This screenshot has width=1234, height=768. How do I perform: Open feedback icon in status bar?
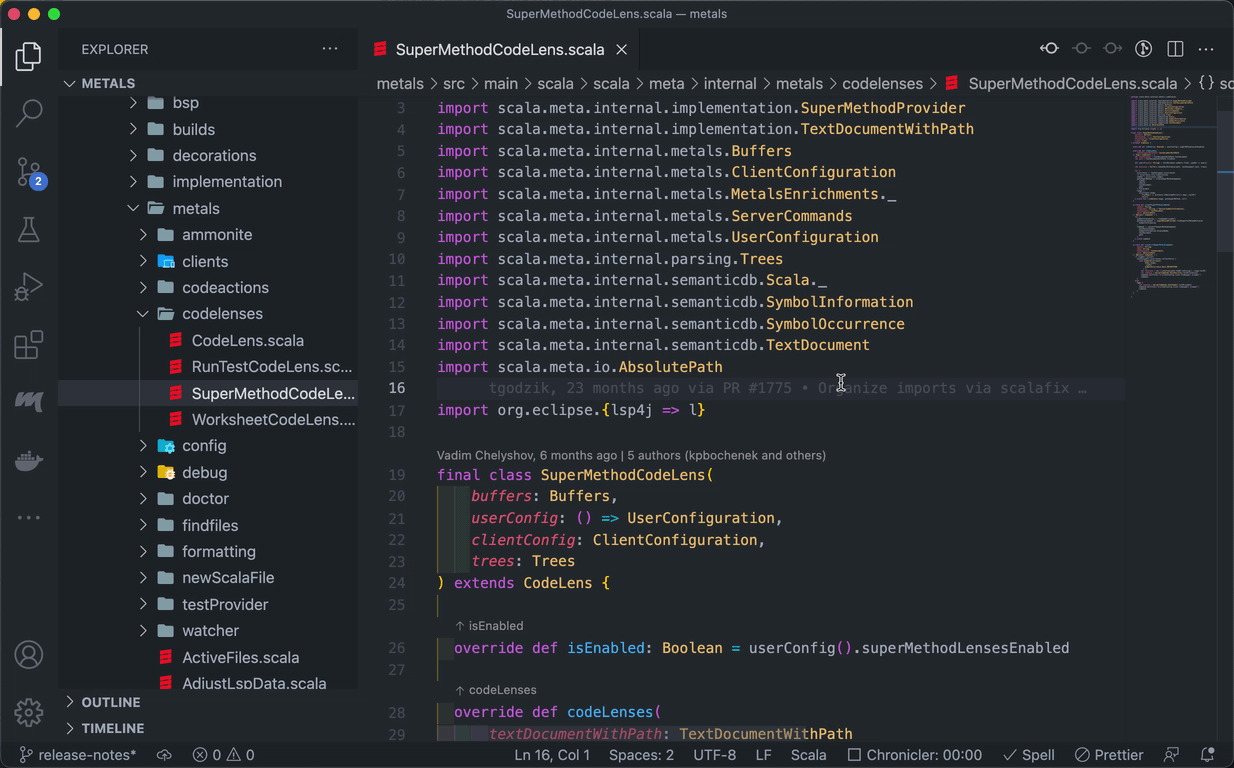pos(1172,755)
